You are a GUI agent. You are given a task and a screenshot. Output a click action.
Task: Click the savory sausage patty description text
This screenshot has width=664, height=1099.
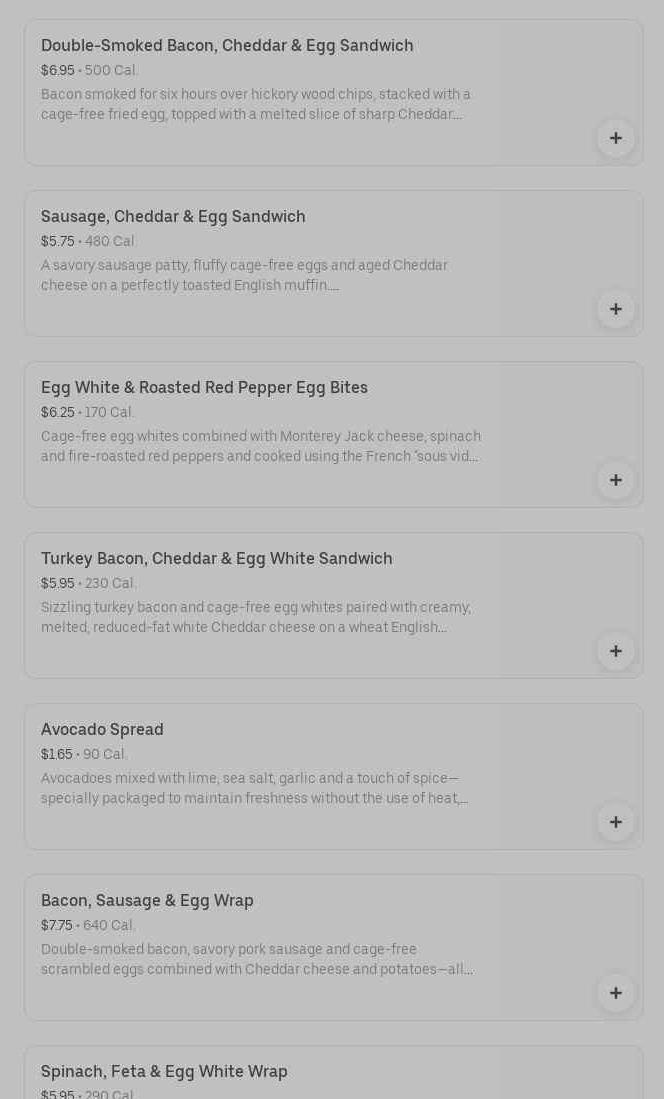(244, 275)
